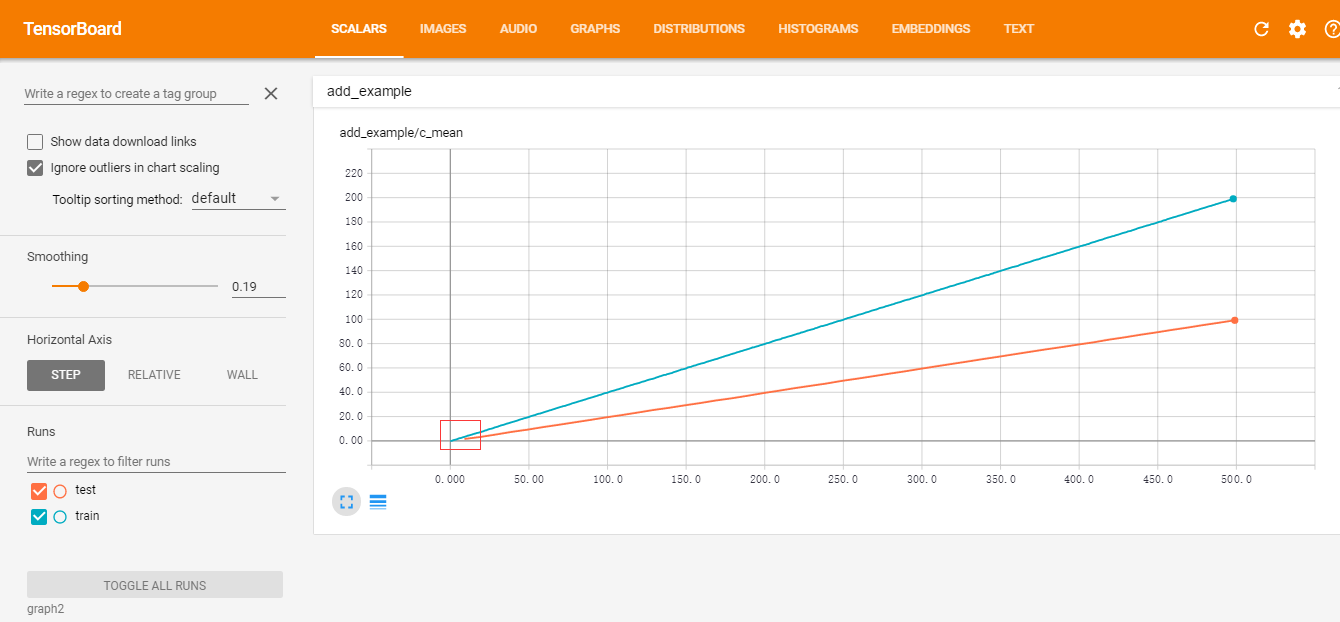Screen dimensions: 1340x622
Task: Click the add_example/c_mean chart title
Action: coord(401,132)
